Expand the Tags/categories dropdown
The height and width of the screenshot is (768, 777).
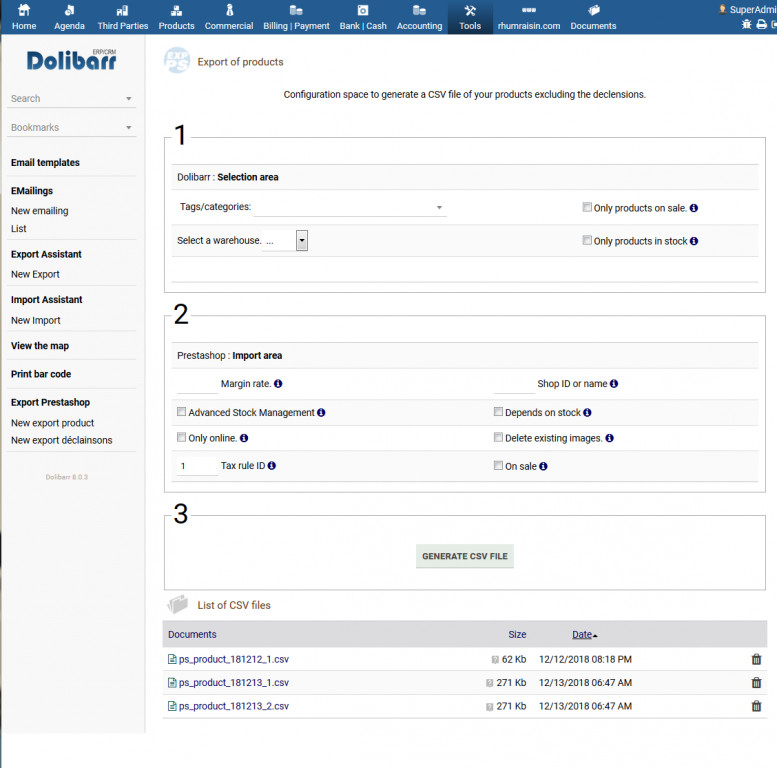point(350,208)
